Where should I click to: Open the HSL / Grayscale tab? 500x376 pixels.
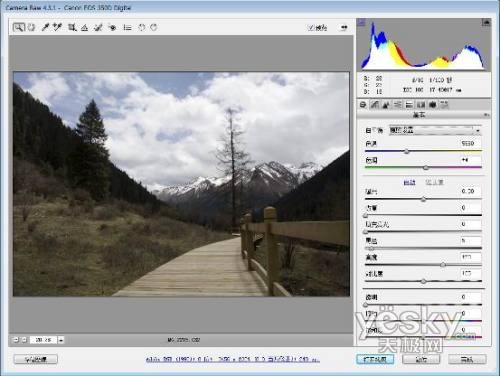point(398,105)
